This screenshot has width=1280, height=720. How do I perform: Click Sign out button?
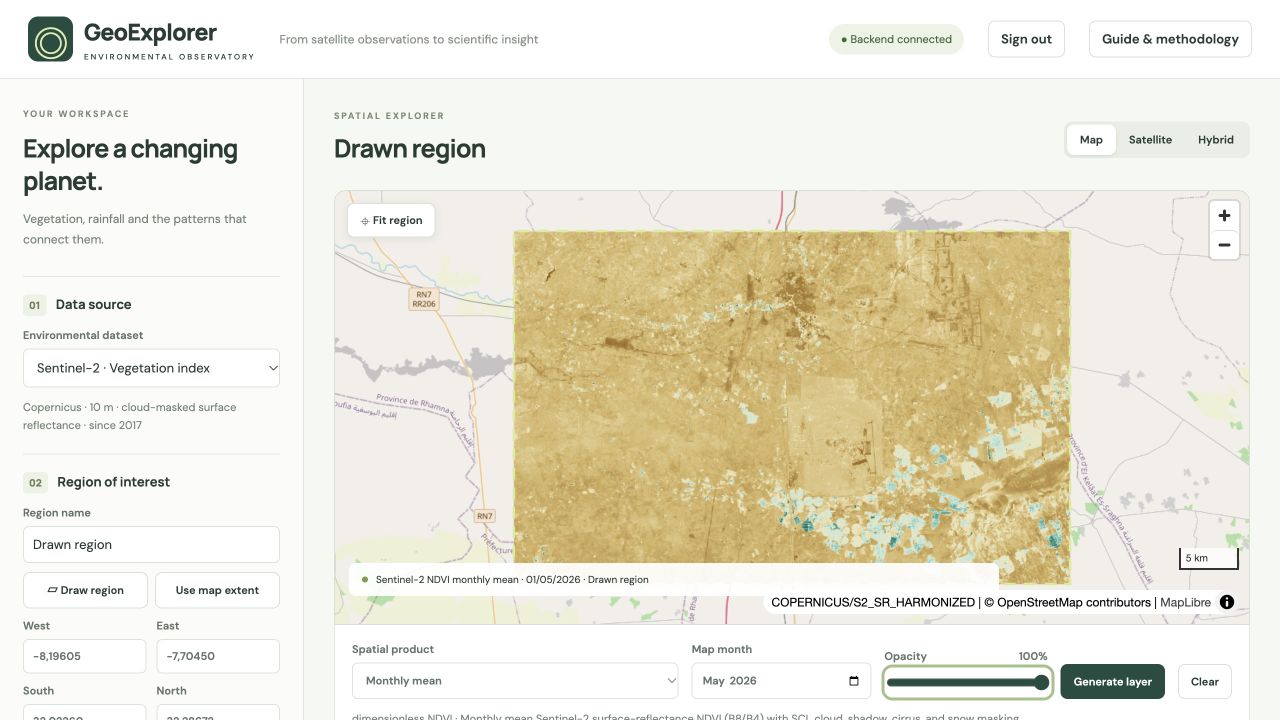tap(1026, 39)
